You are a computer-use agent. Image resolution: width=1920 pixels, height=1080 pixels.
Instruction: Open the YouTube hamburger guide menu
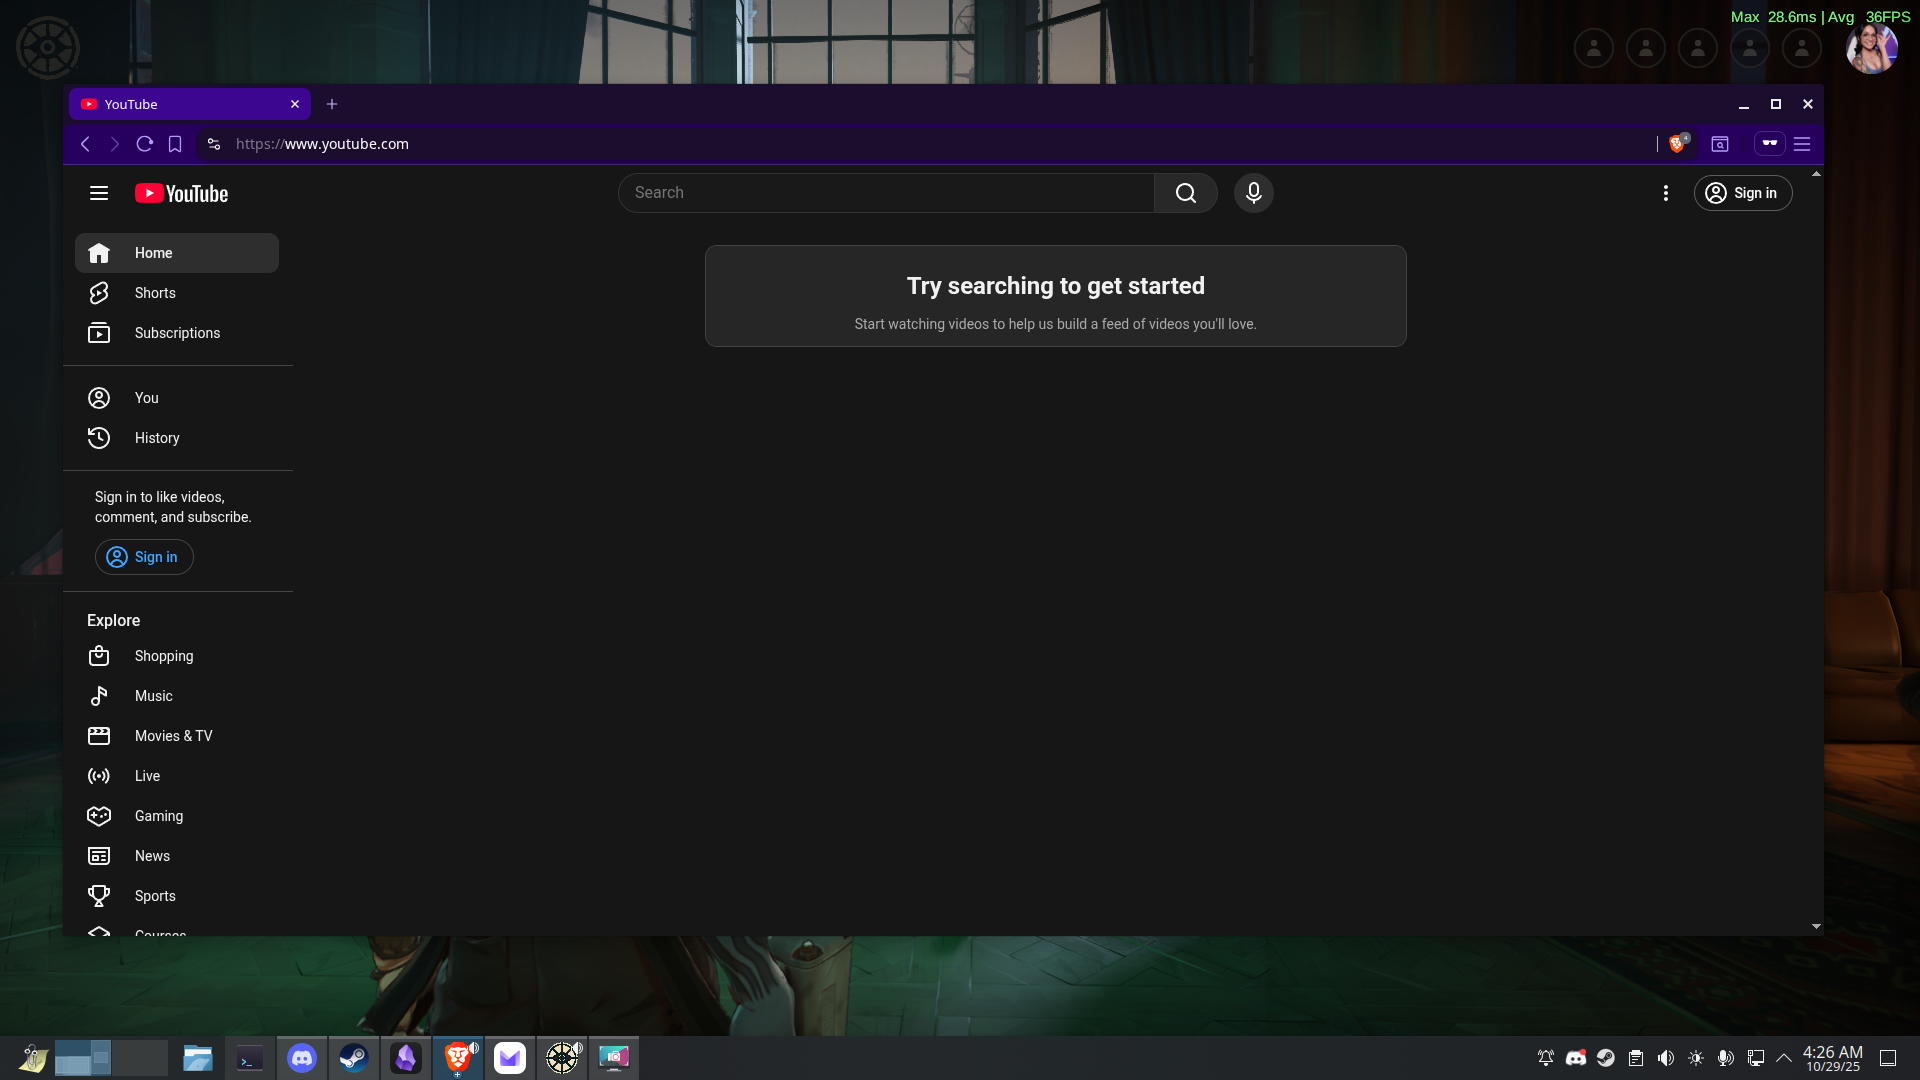[99, 193]
